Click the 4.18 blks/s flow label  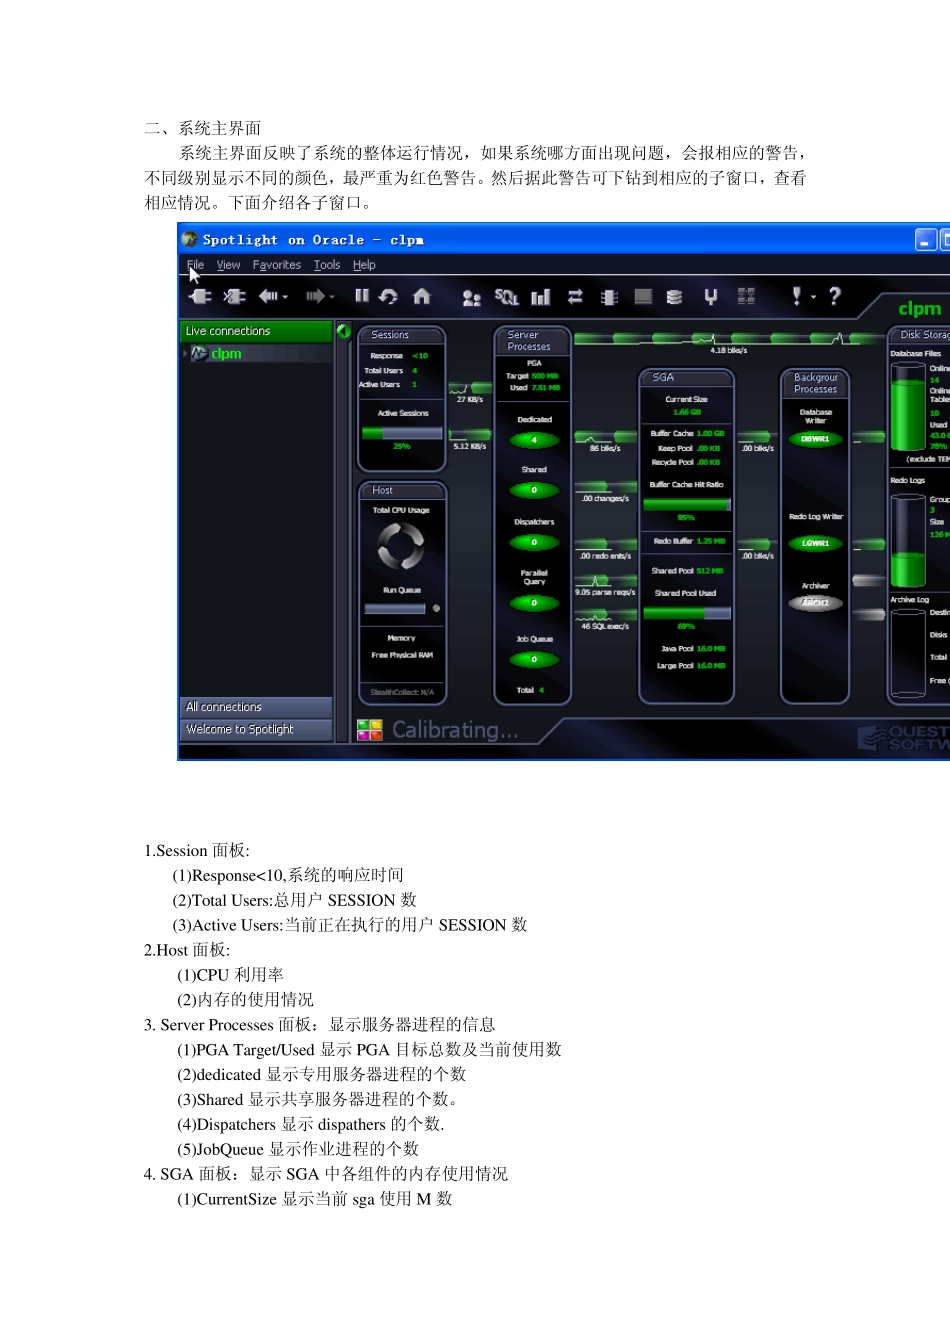[x=729, y=350]
